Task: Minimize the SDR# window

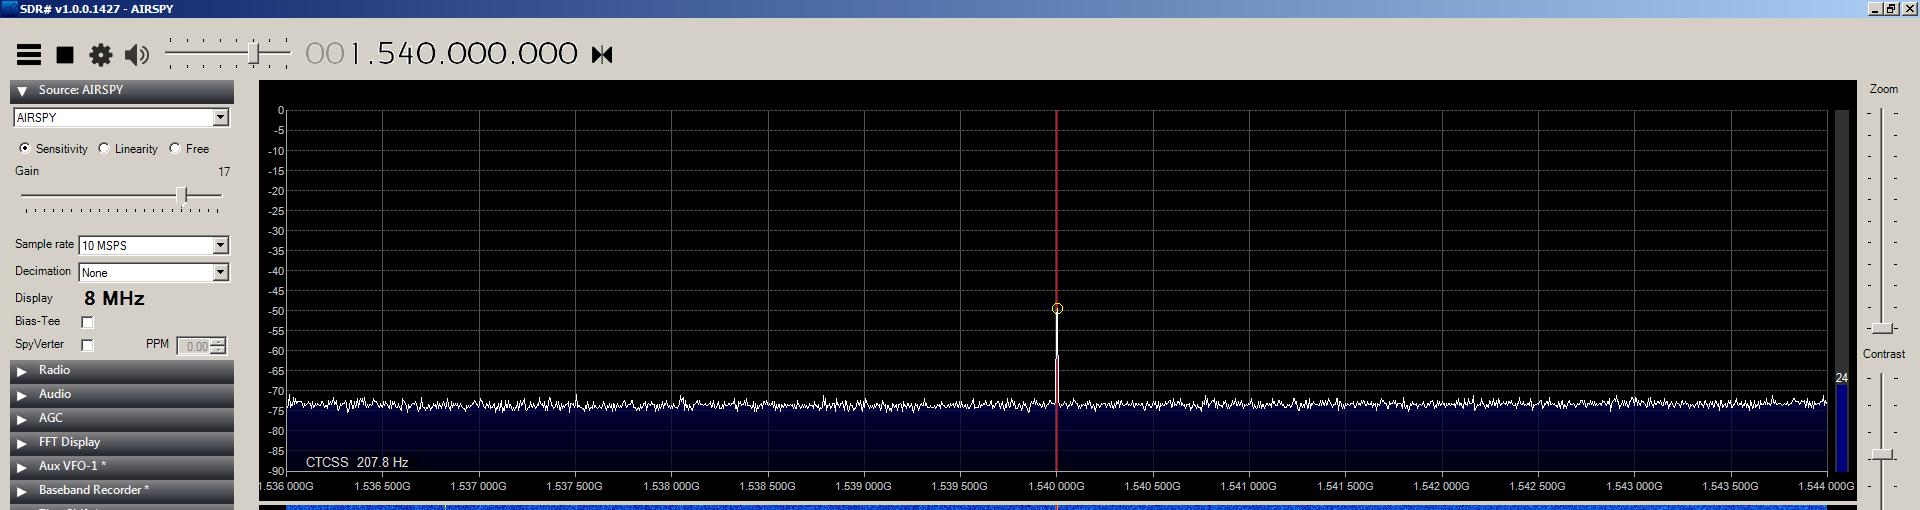Action: [1874, 8]
